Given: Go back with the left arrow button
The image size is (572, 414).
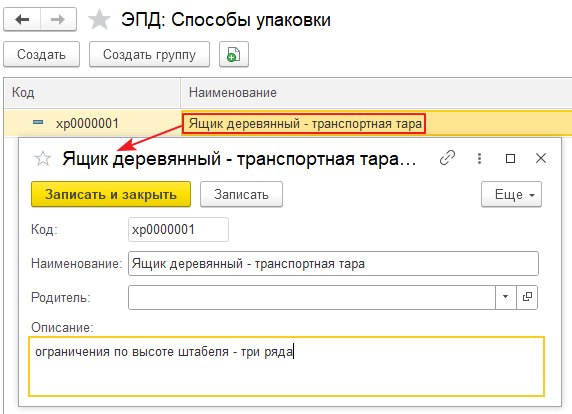Looking at the screenshot, I should pyautogui.click(x=22, y=20).
